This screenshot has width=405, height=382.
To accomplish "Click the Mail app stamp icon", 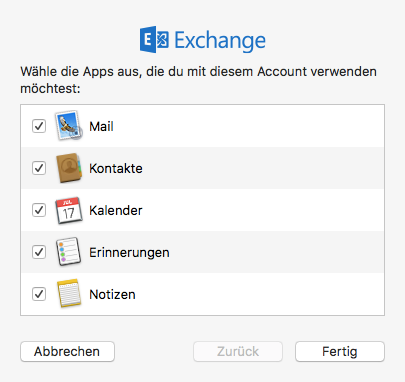I will [69, 126].
